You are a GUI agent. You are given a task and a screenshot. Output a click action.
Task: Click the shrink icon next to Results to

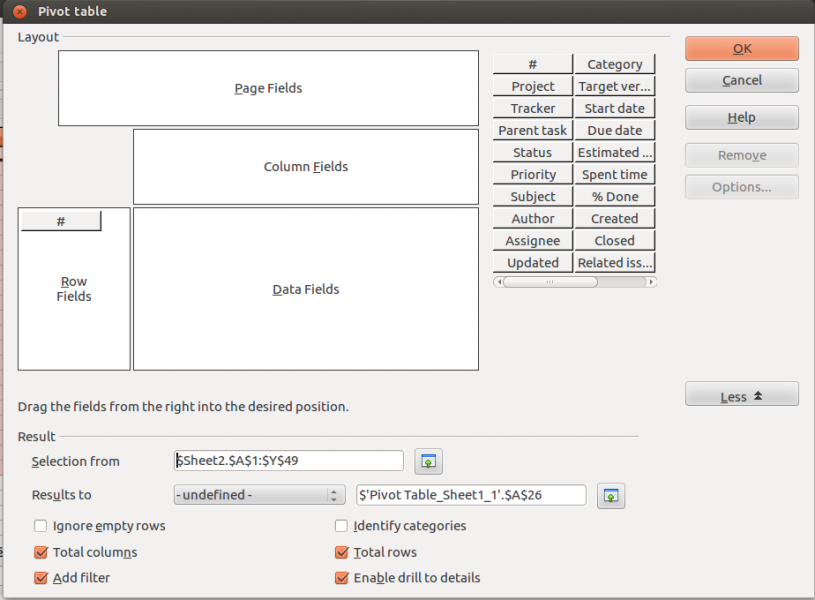click(x=610, y=495)
